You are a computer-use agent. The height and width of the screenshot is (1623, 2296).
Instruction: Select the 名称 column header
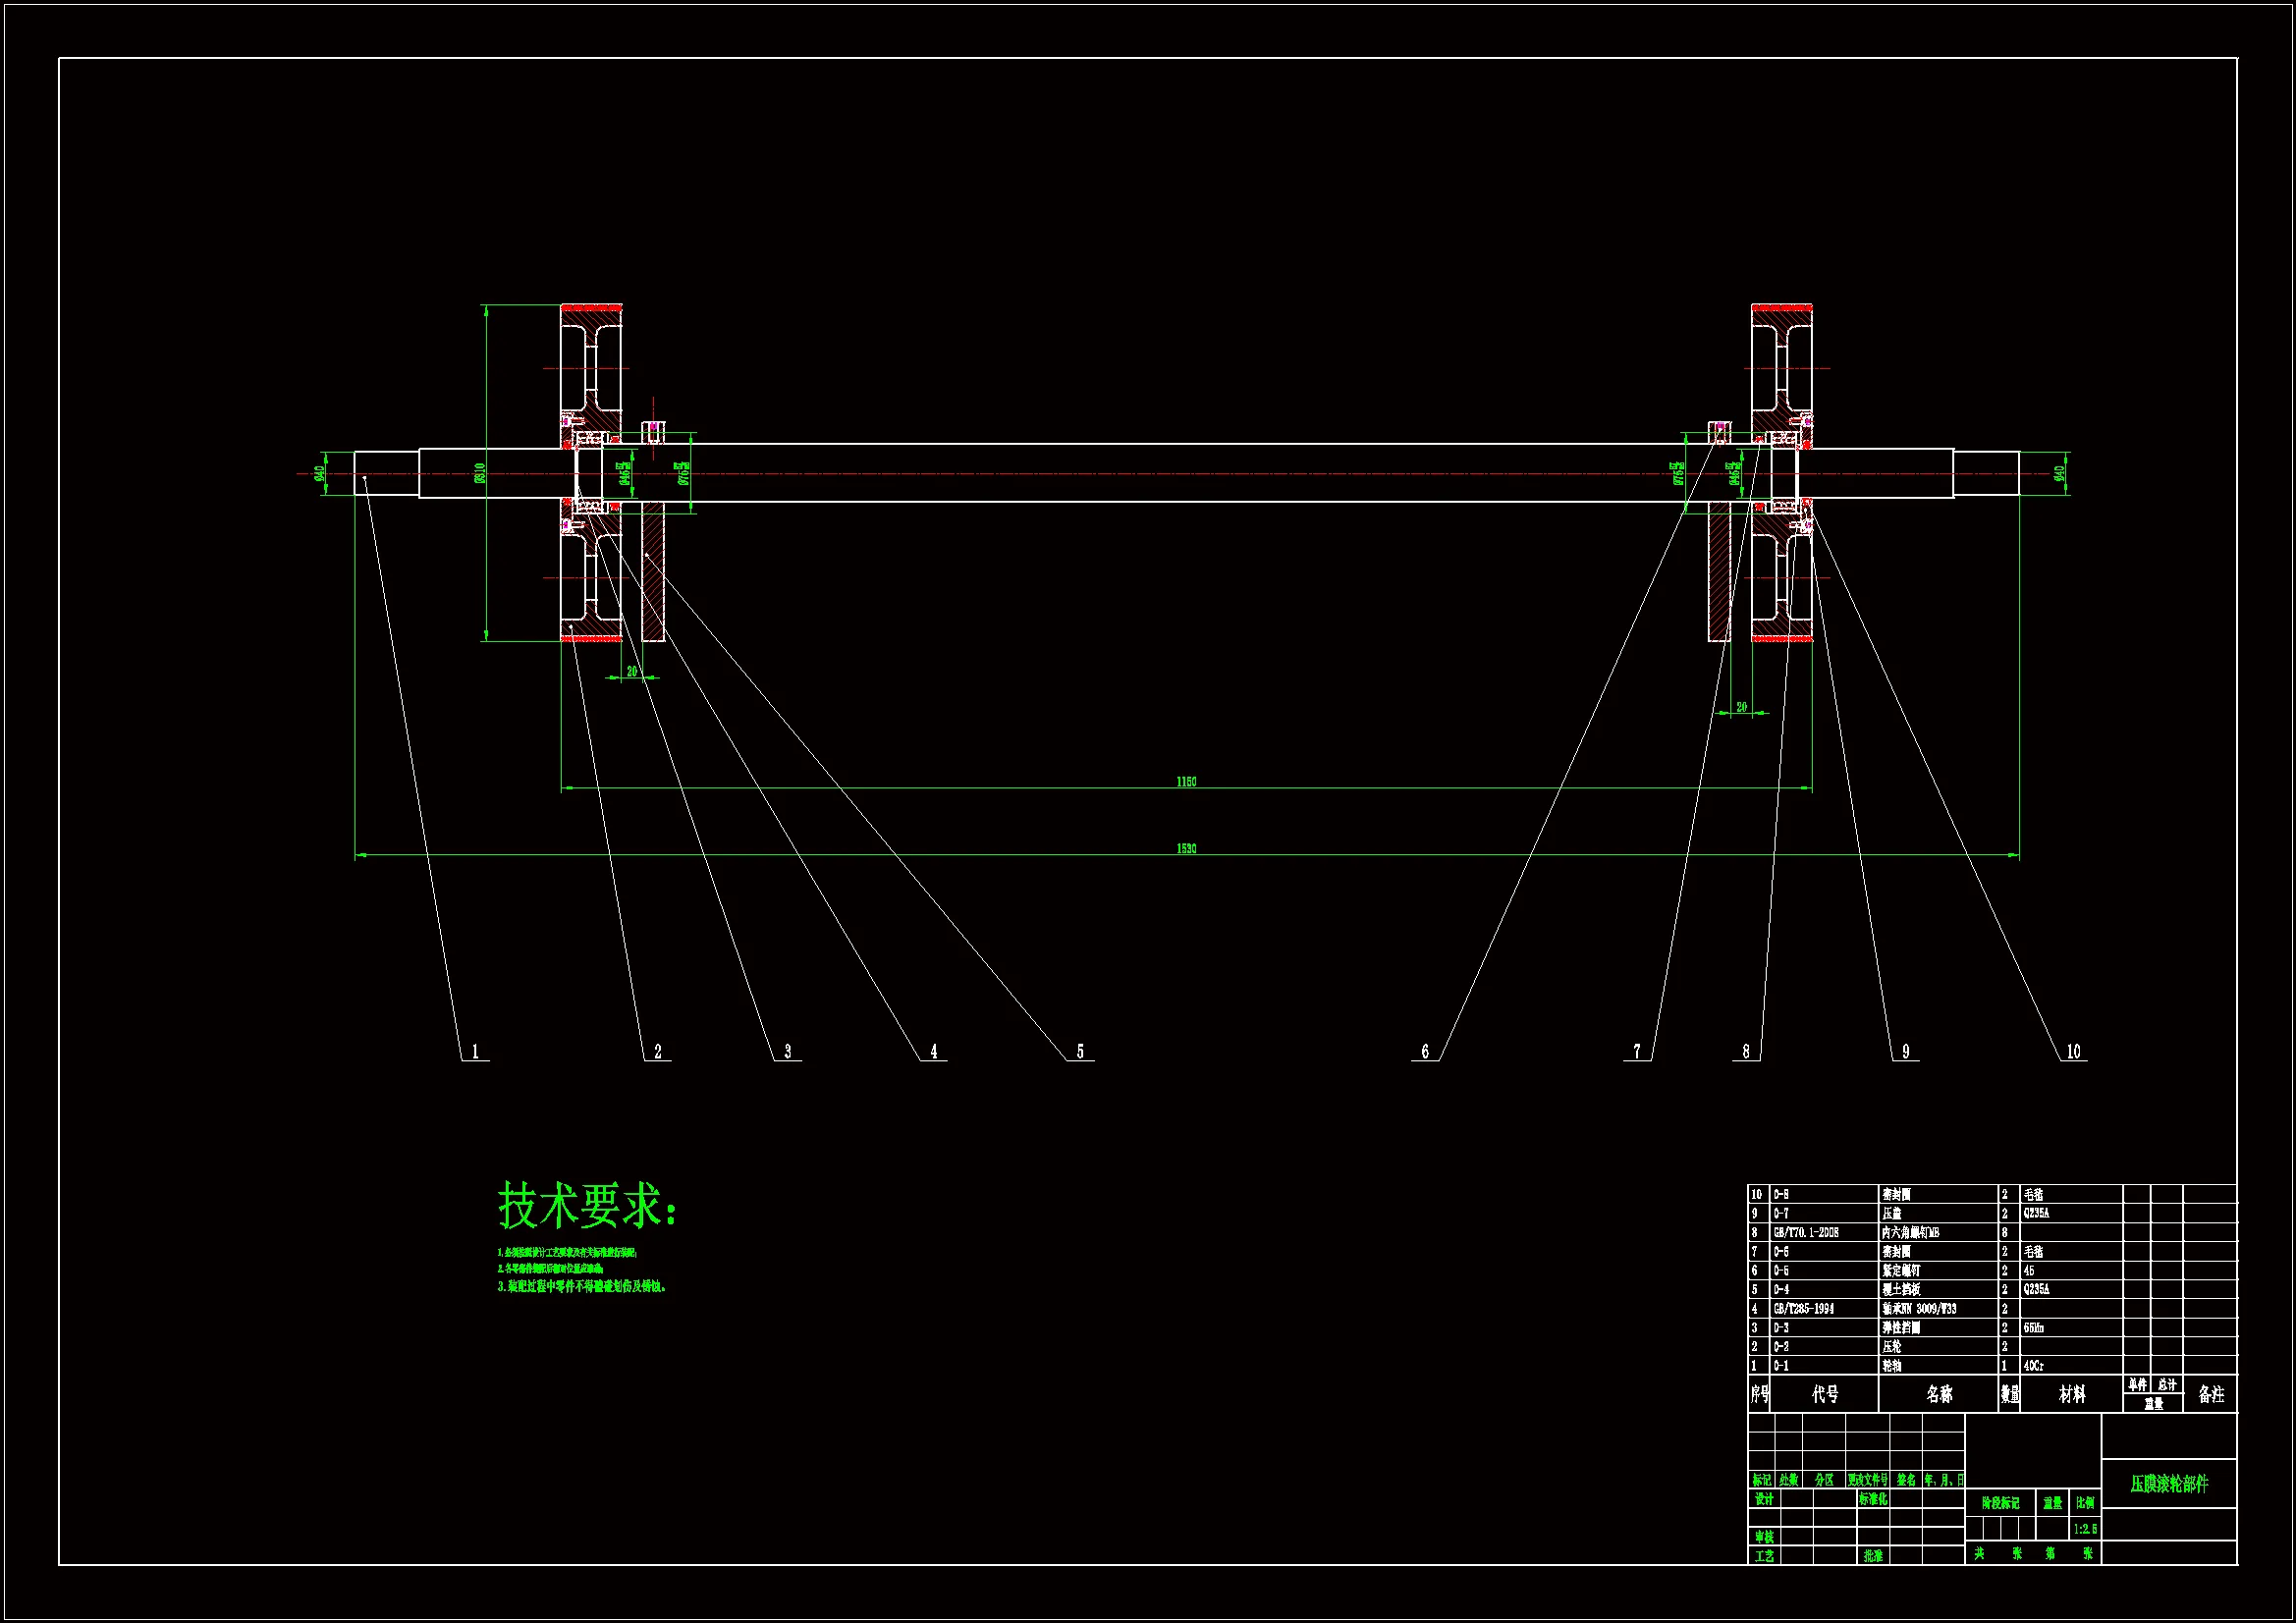pos(1938,1394)
